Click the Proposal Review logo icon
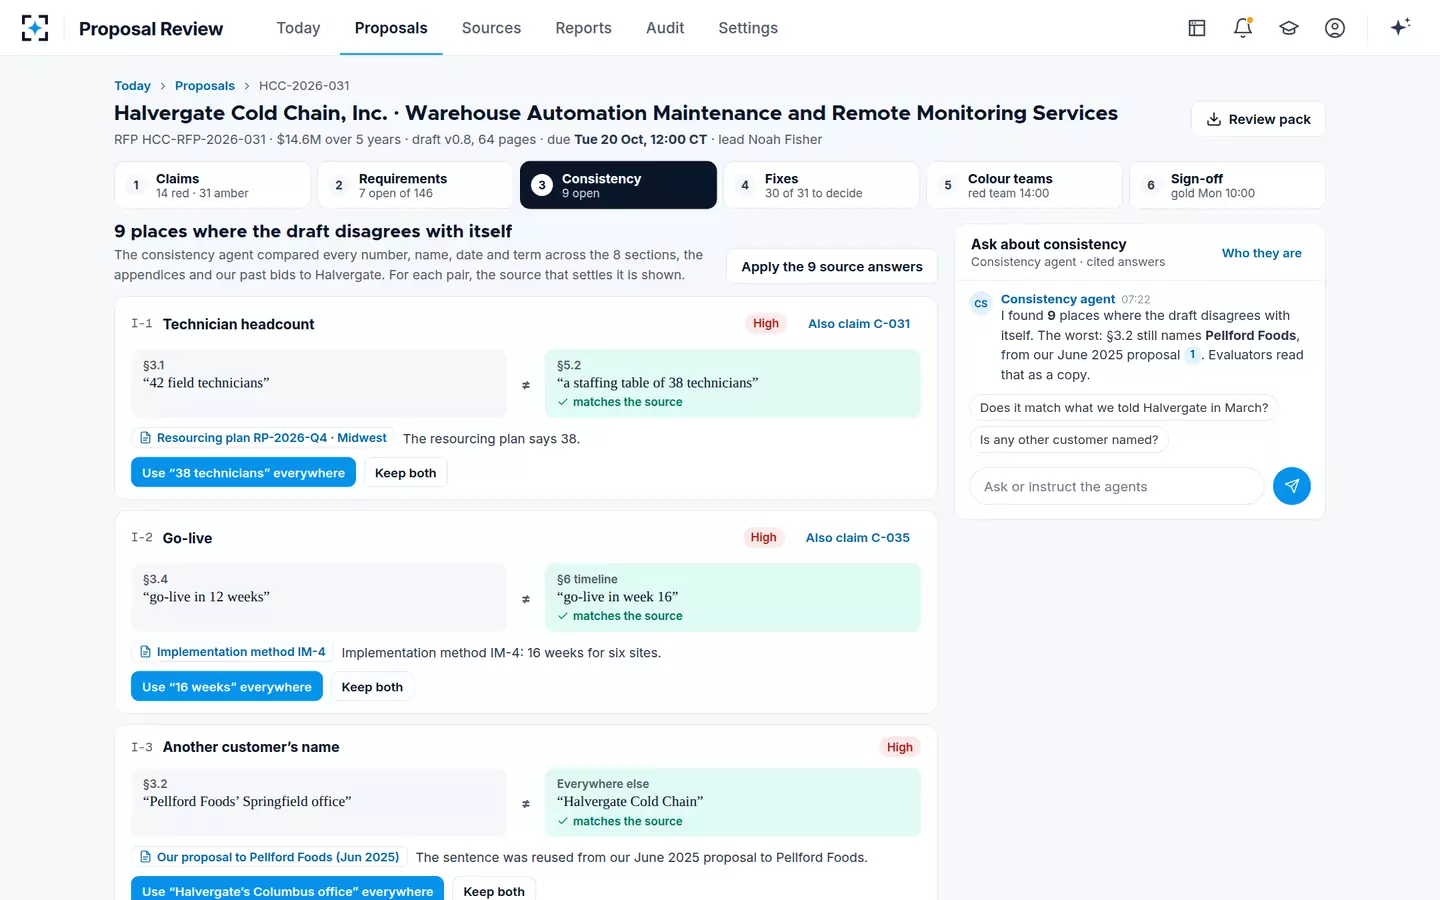The image size is (1440, 900). point(35,28)
